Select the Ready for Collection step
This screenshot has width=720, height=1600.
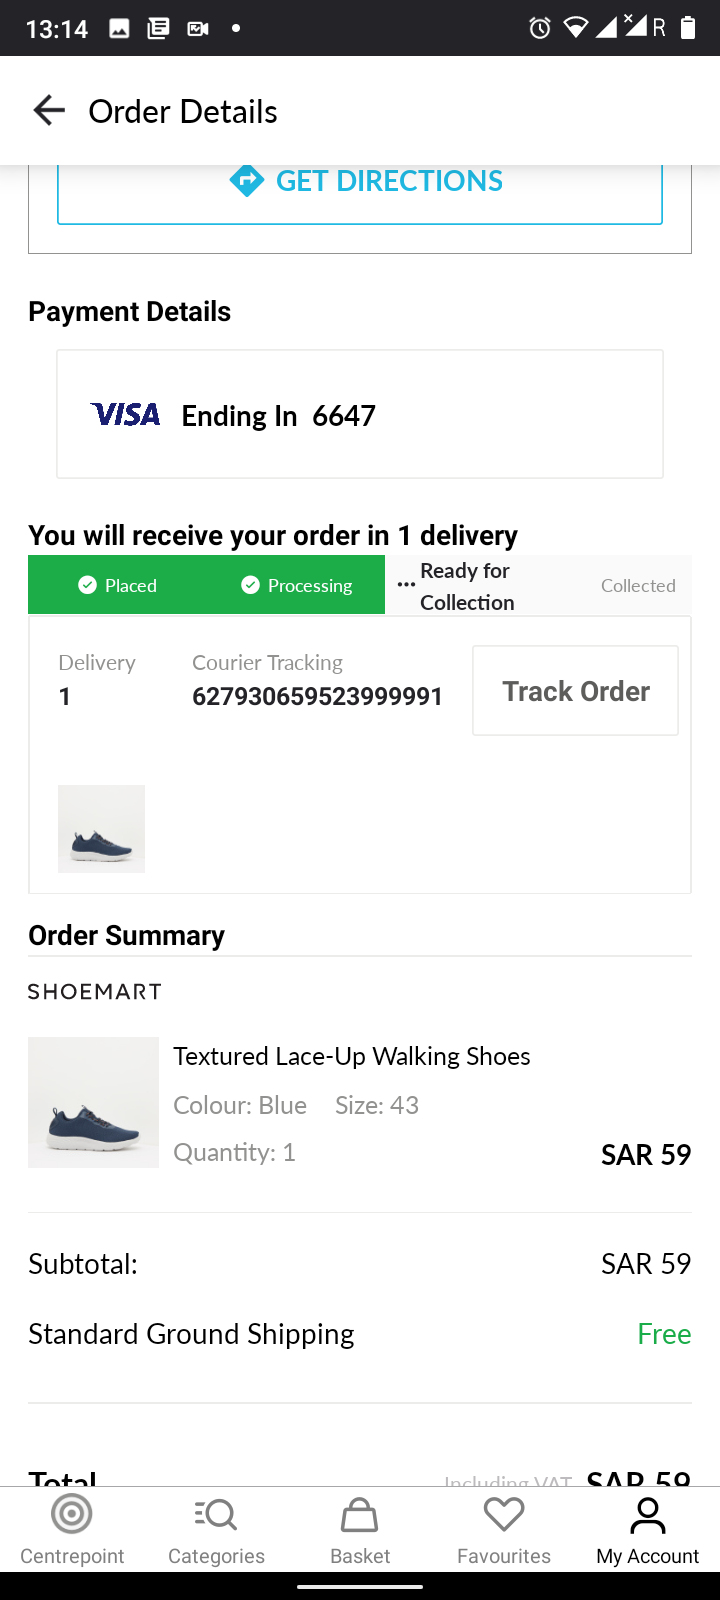tap(466, 586)
